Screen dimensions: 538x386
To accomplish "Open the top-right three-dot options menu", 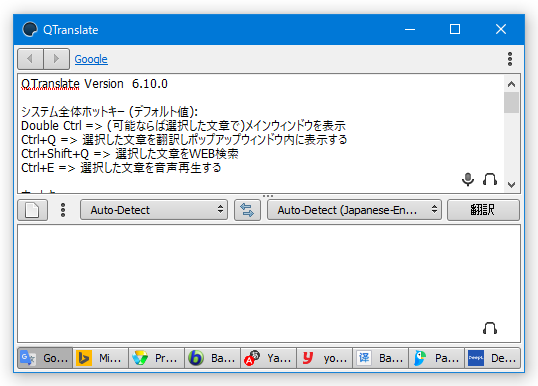I will coord(510,59).
